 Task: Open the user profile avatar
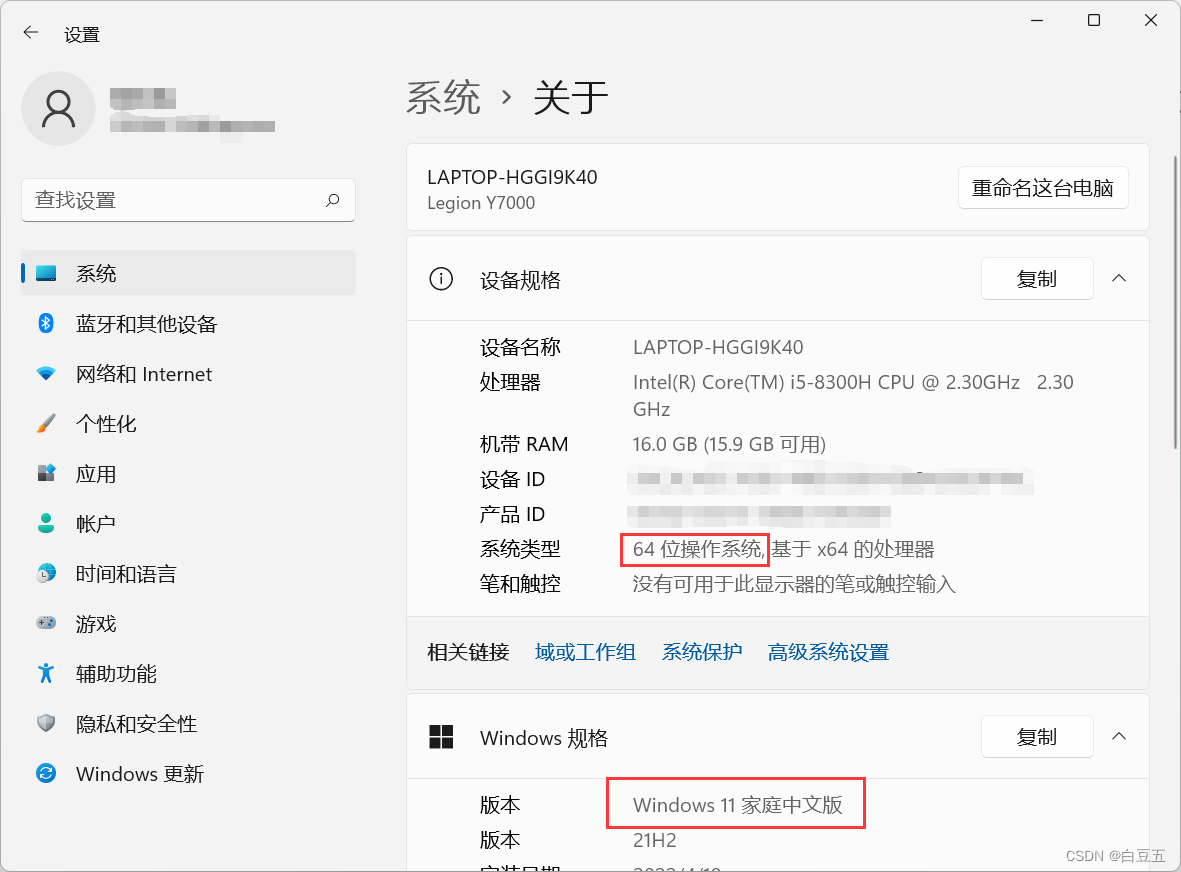(x=59, y=108)
